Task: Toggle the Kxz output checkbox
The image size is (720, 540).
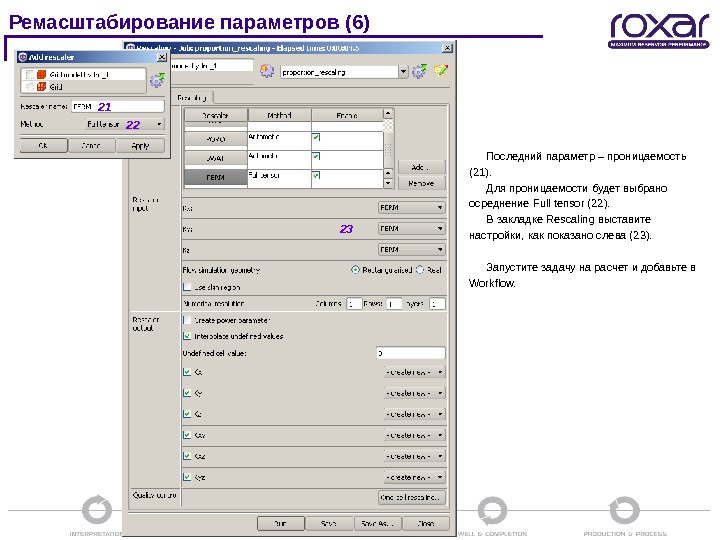Action: tap(187, 456)
